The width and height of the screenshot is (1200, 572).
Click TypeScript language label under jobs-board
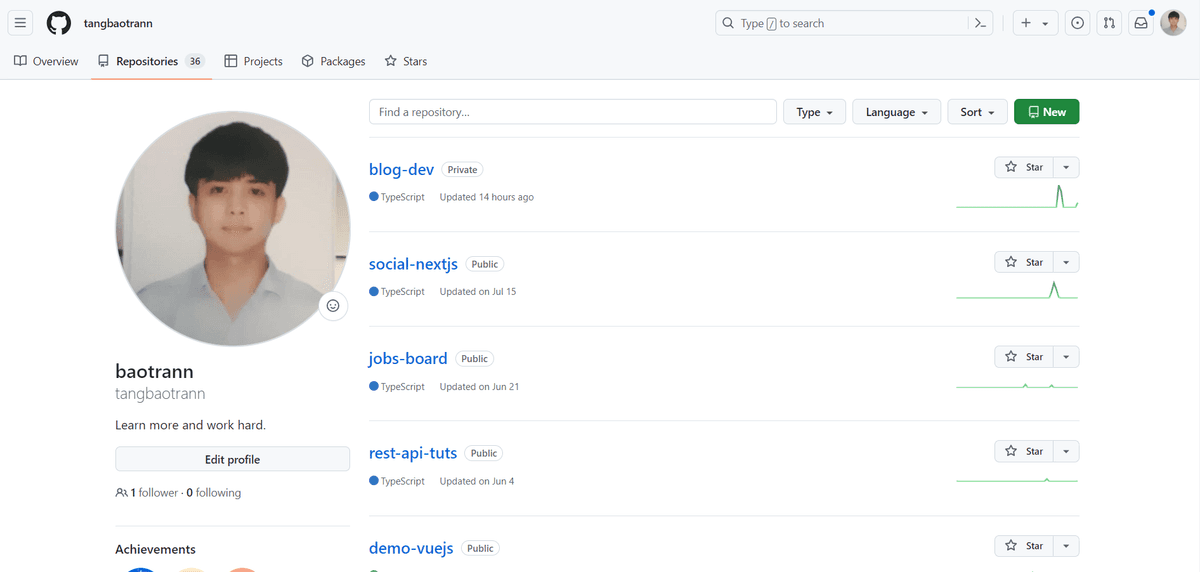(403, 386)
